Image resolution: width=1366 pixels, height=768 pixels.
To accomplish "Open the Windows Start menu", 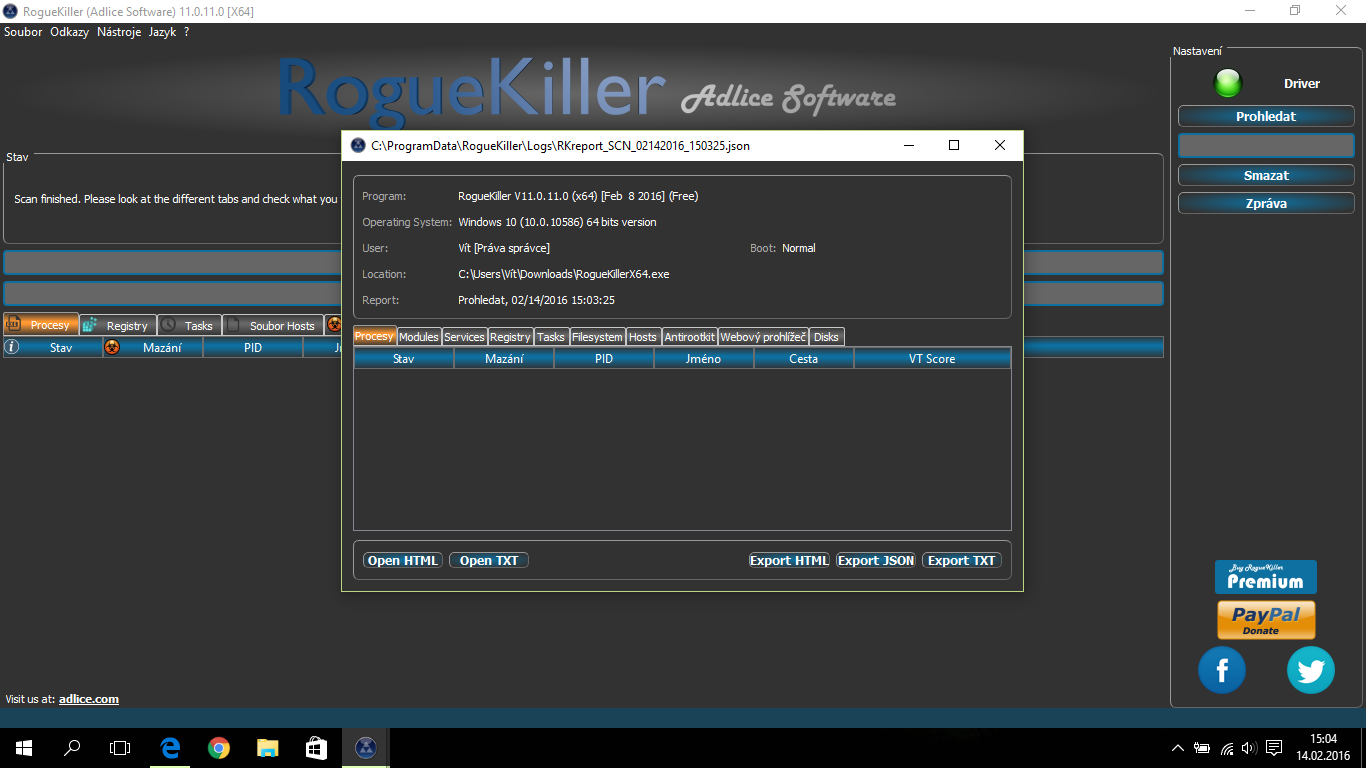I will coord(24,747).
